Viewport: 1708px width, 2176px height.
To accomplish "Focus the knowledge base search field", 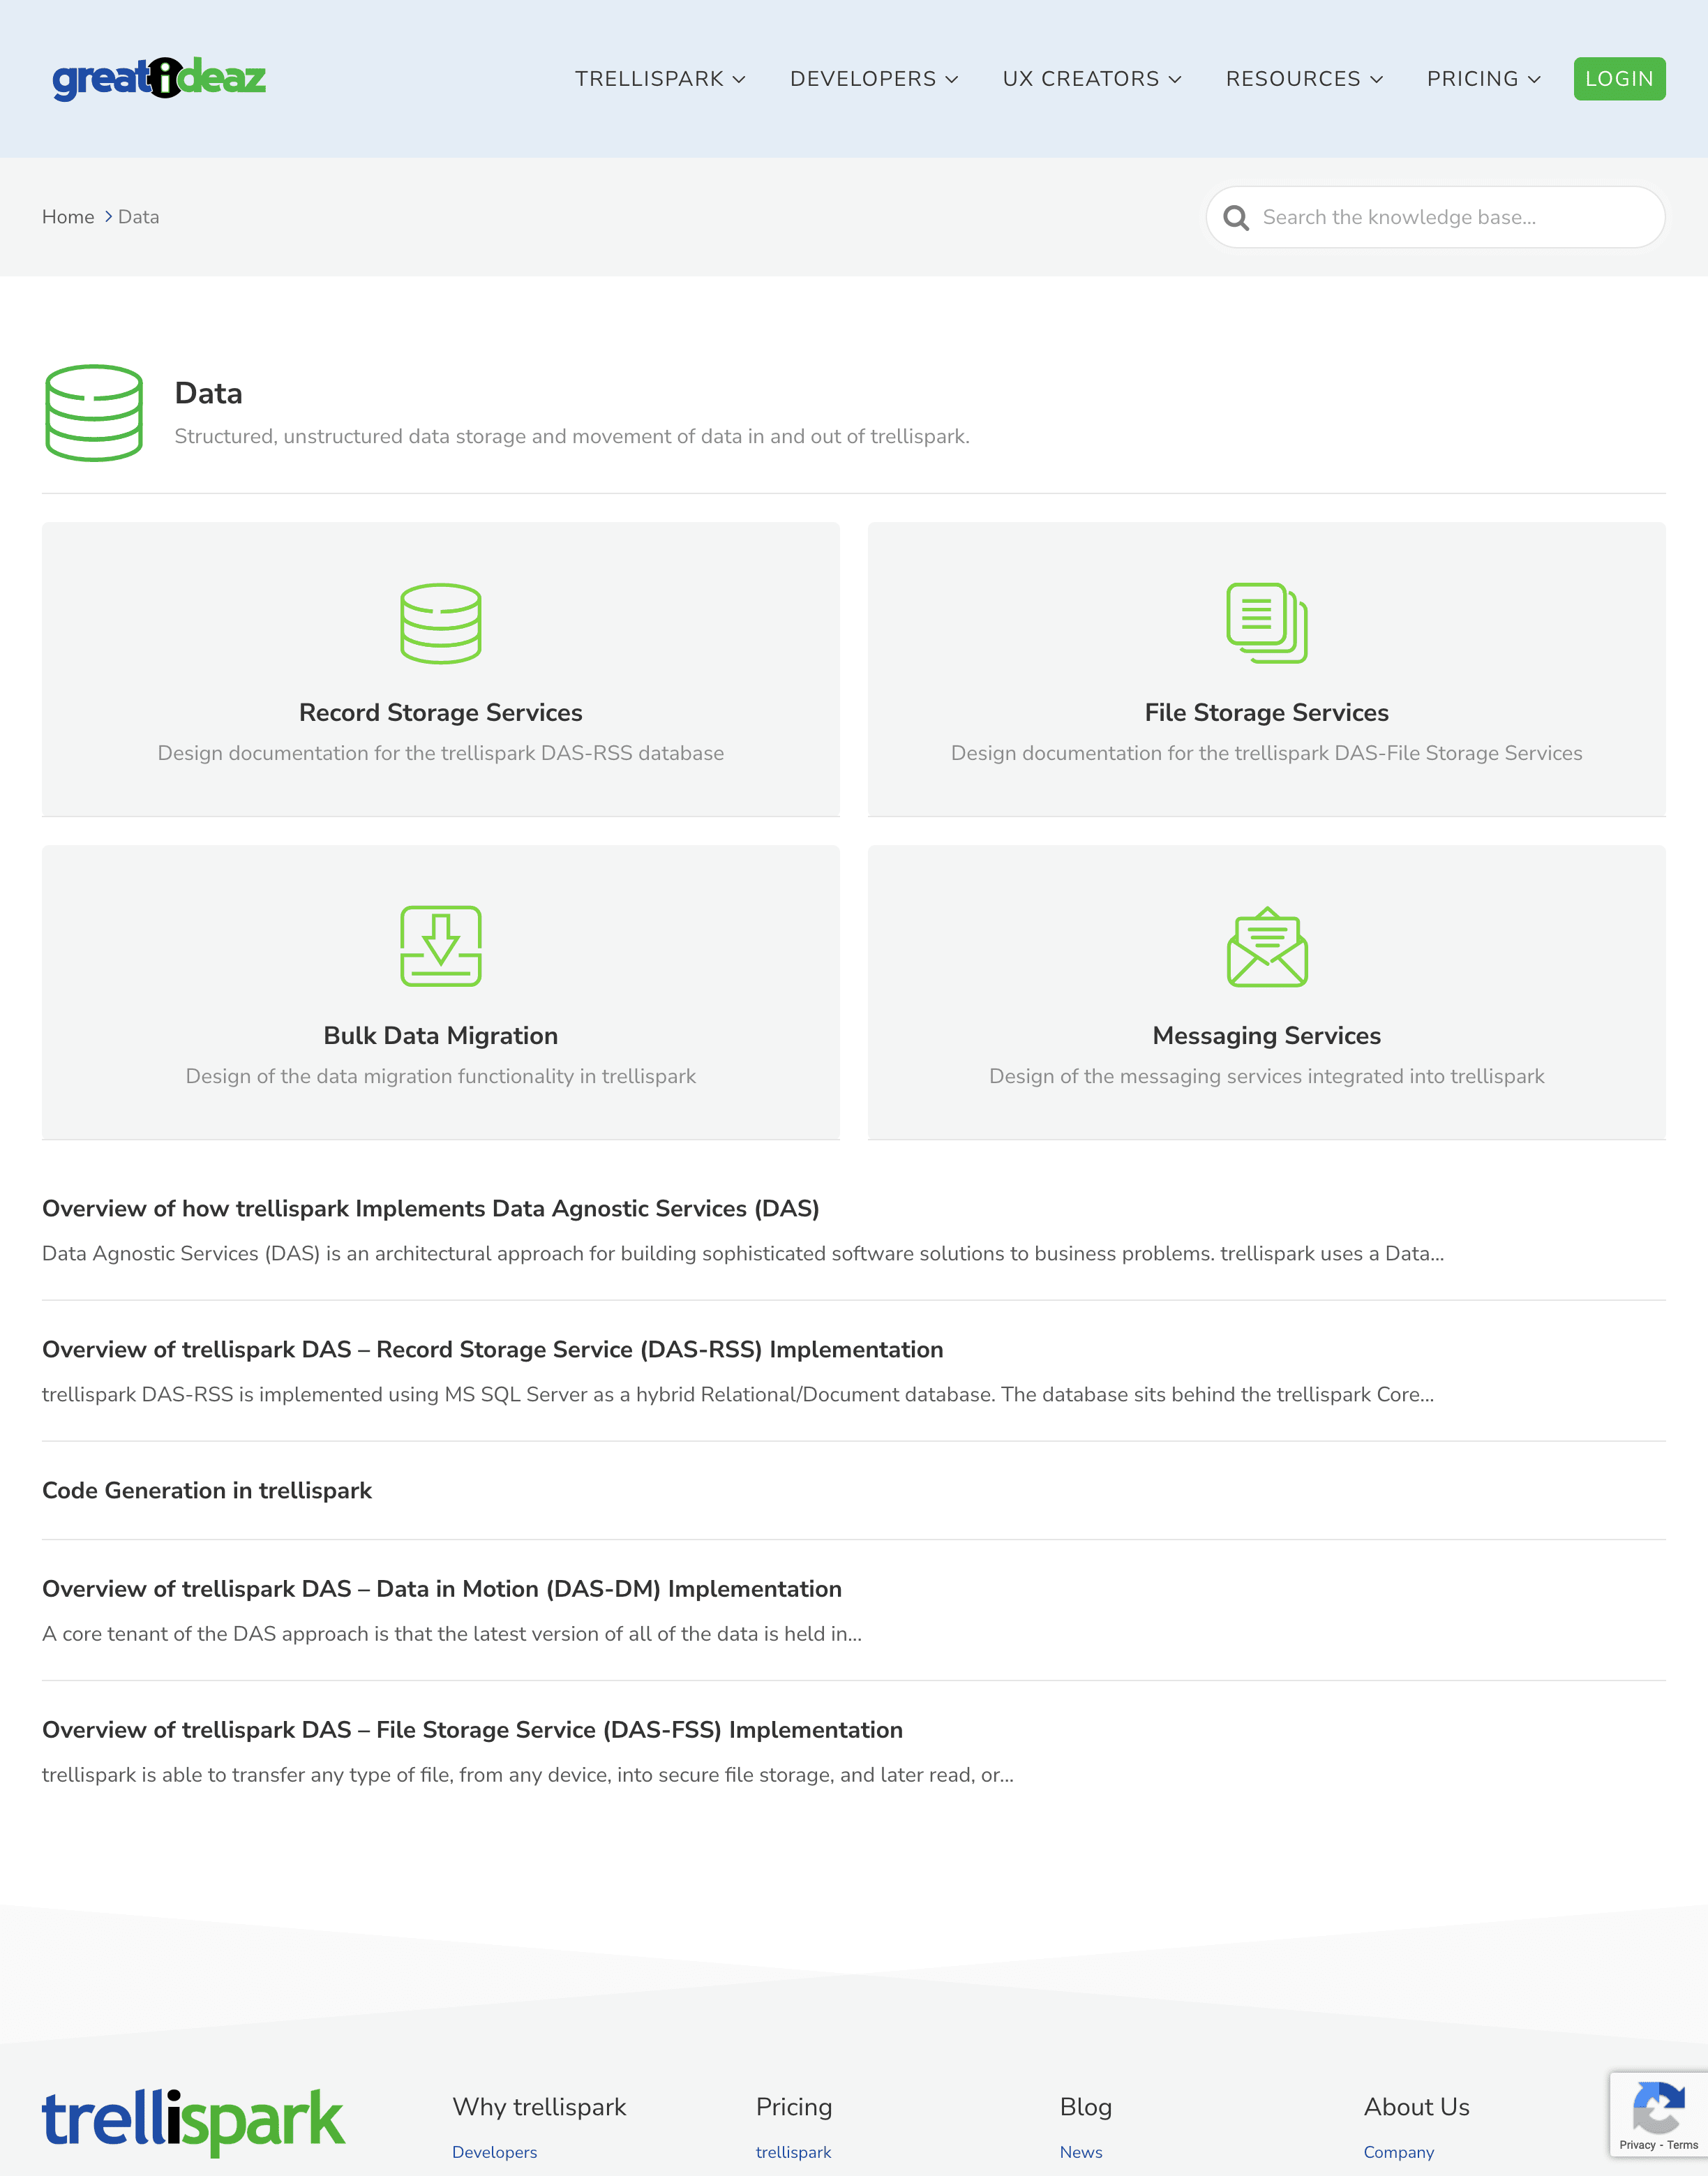I will tap(1450, 217).
